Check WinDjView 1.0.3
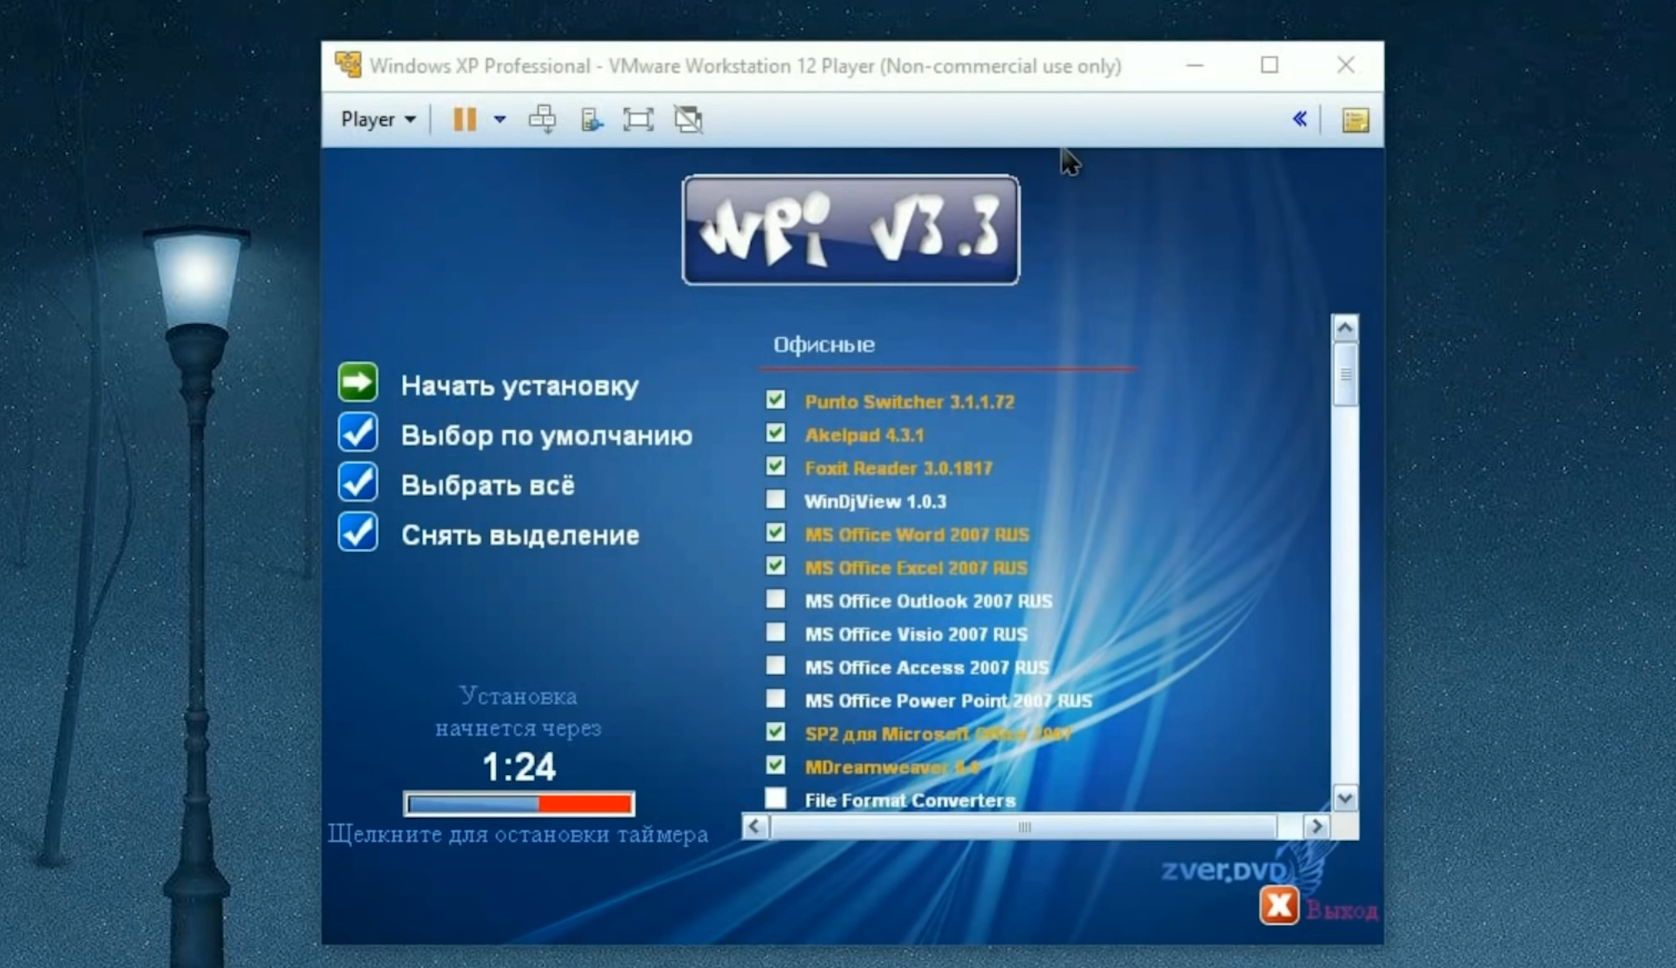 pos(775,499)
